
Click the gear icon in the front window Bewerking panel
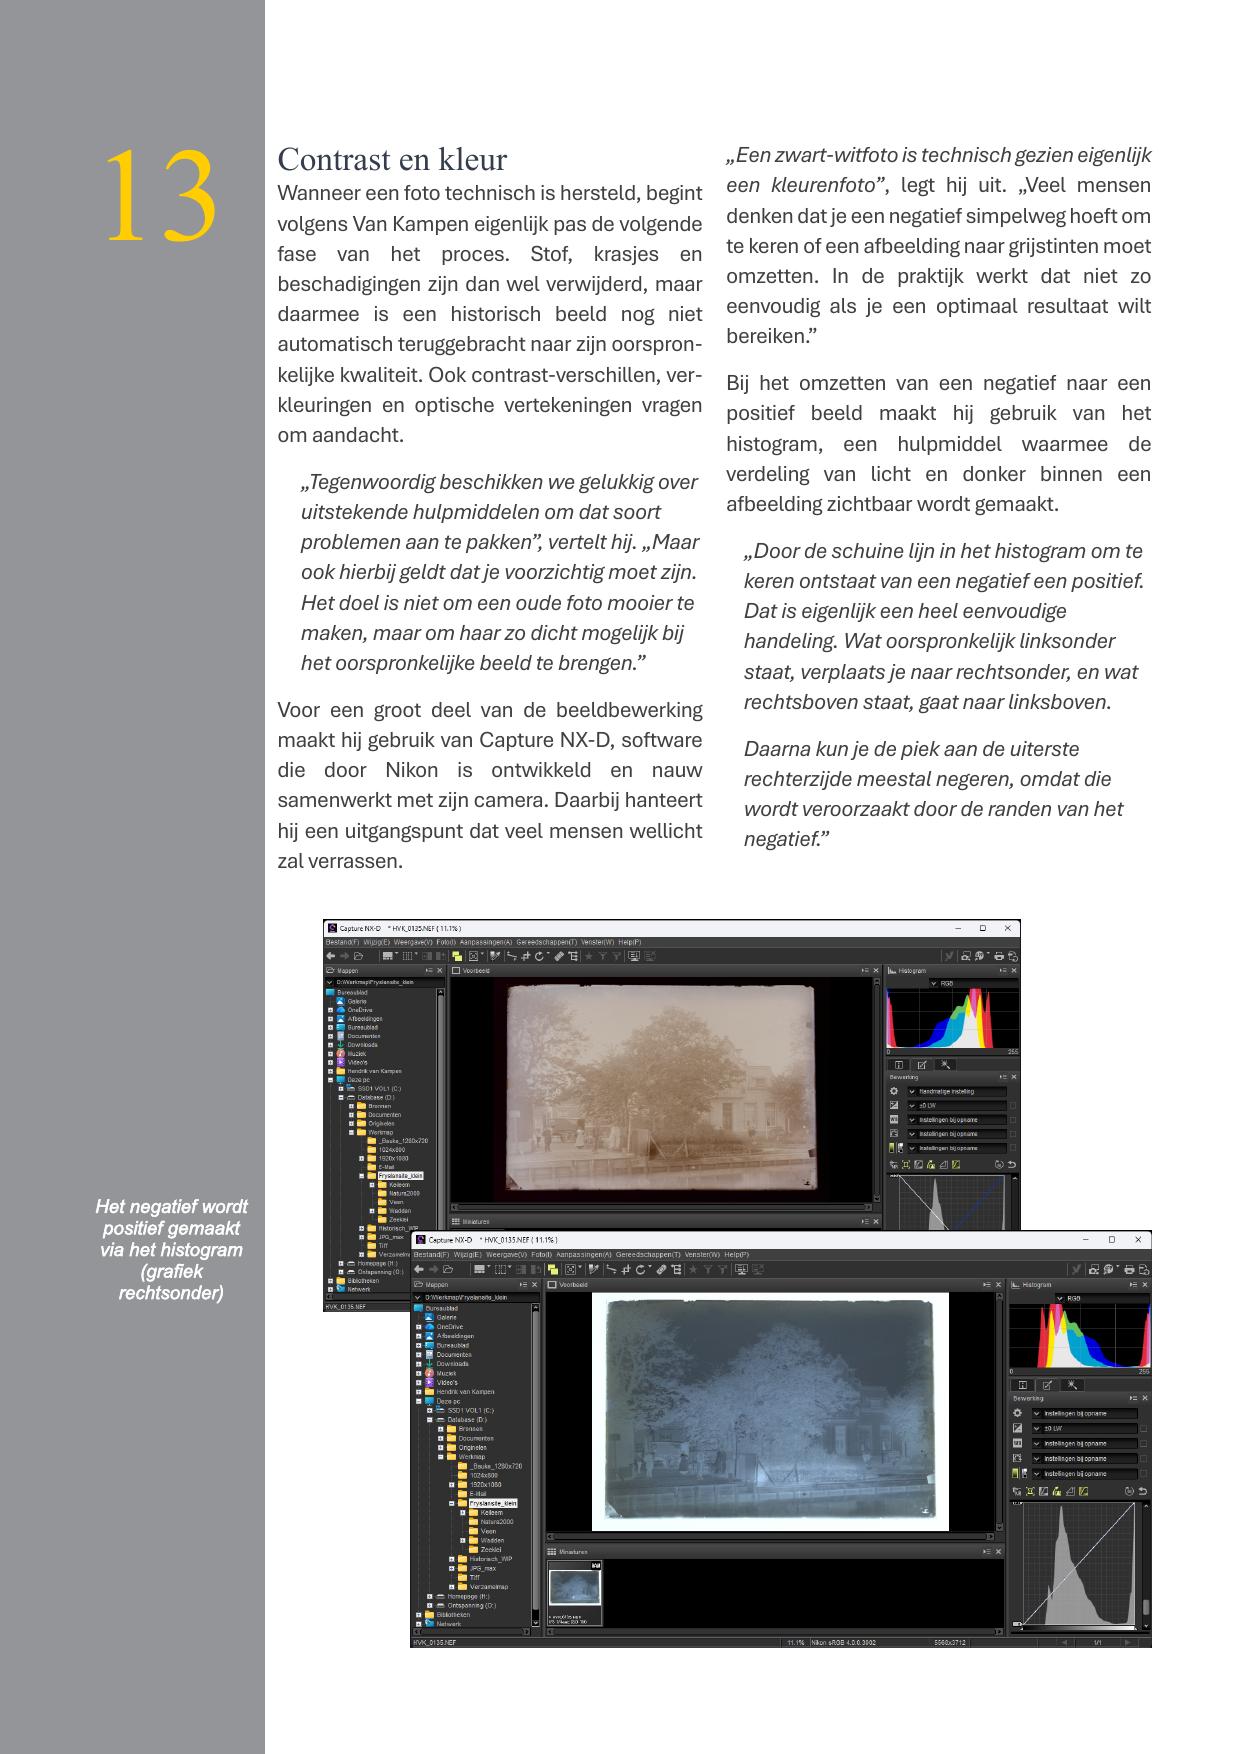click(1017, 1413)
